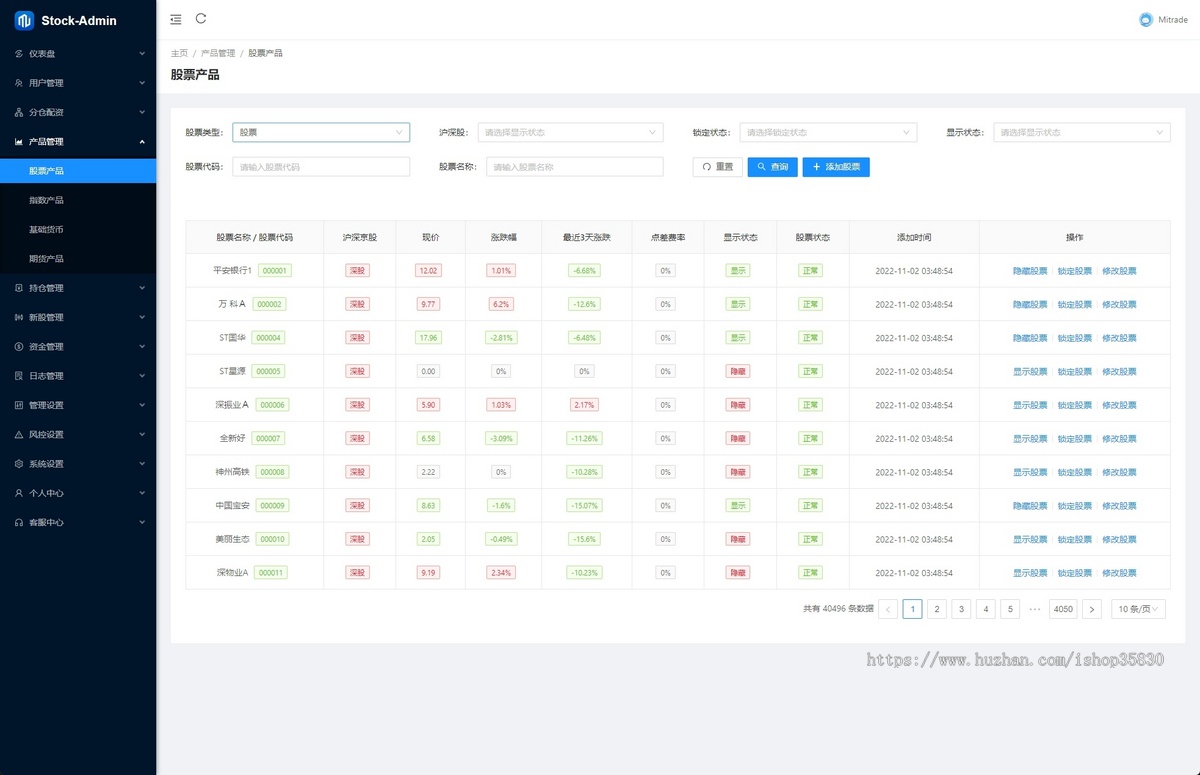The width and height of the screenshot is (1200, 775).
Task: Click -15.07% three-day change for 中国宝安
Action: [x=584, y=506]
